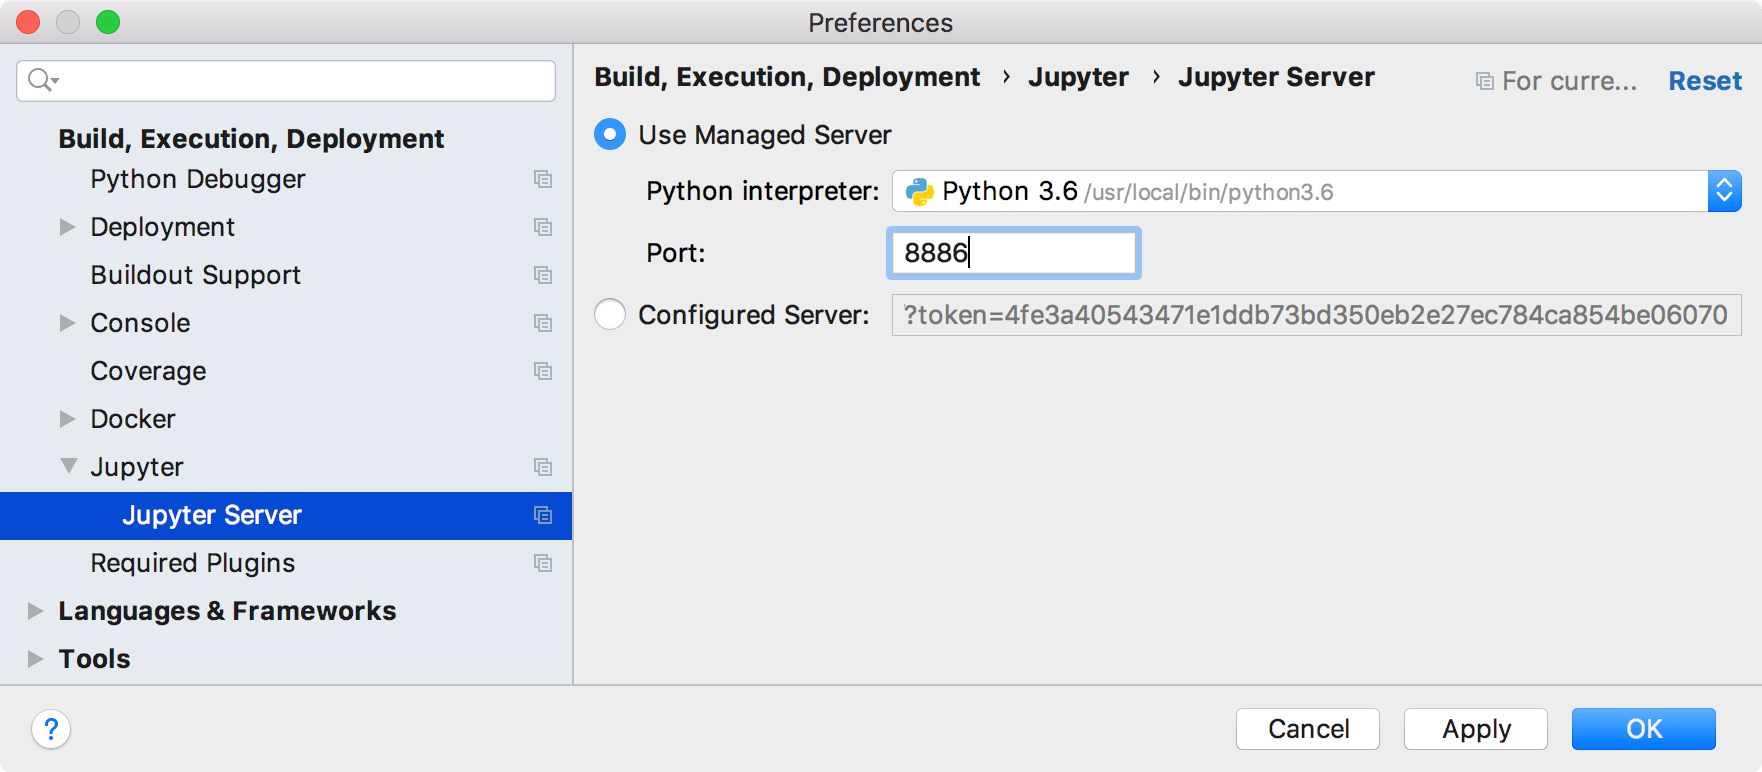Confirm settings with the OK button

(x=1644, y=729)
